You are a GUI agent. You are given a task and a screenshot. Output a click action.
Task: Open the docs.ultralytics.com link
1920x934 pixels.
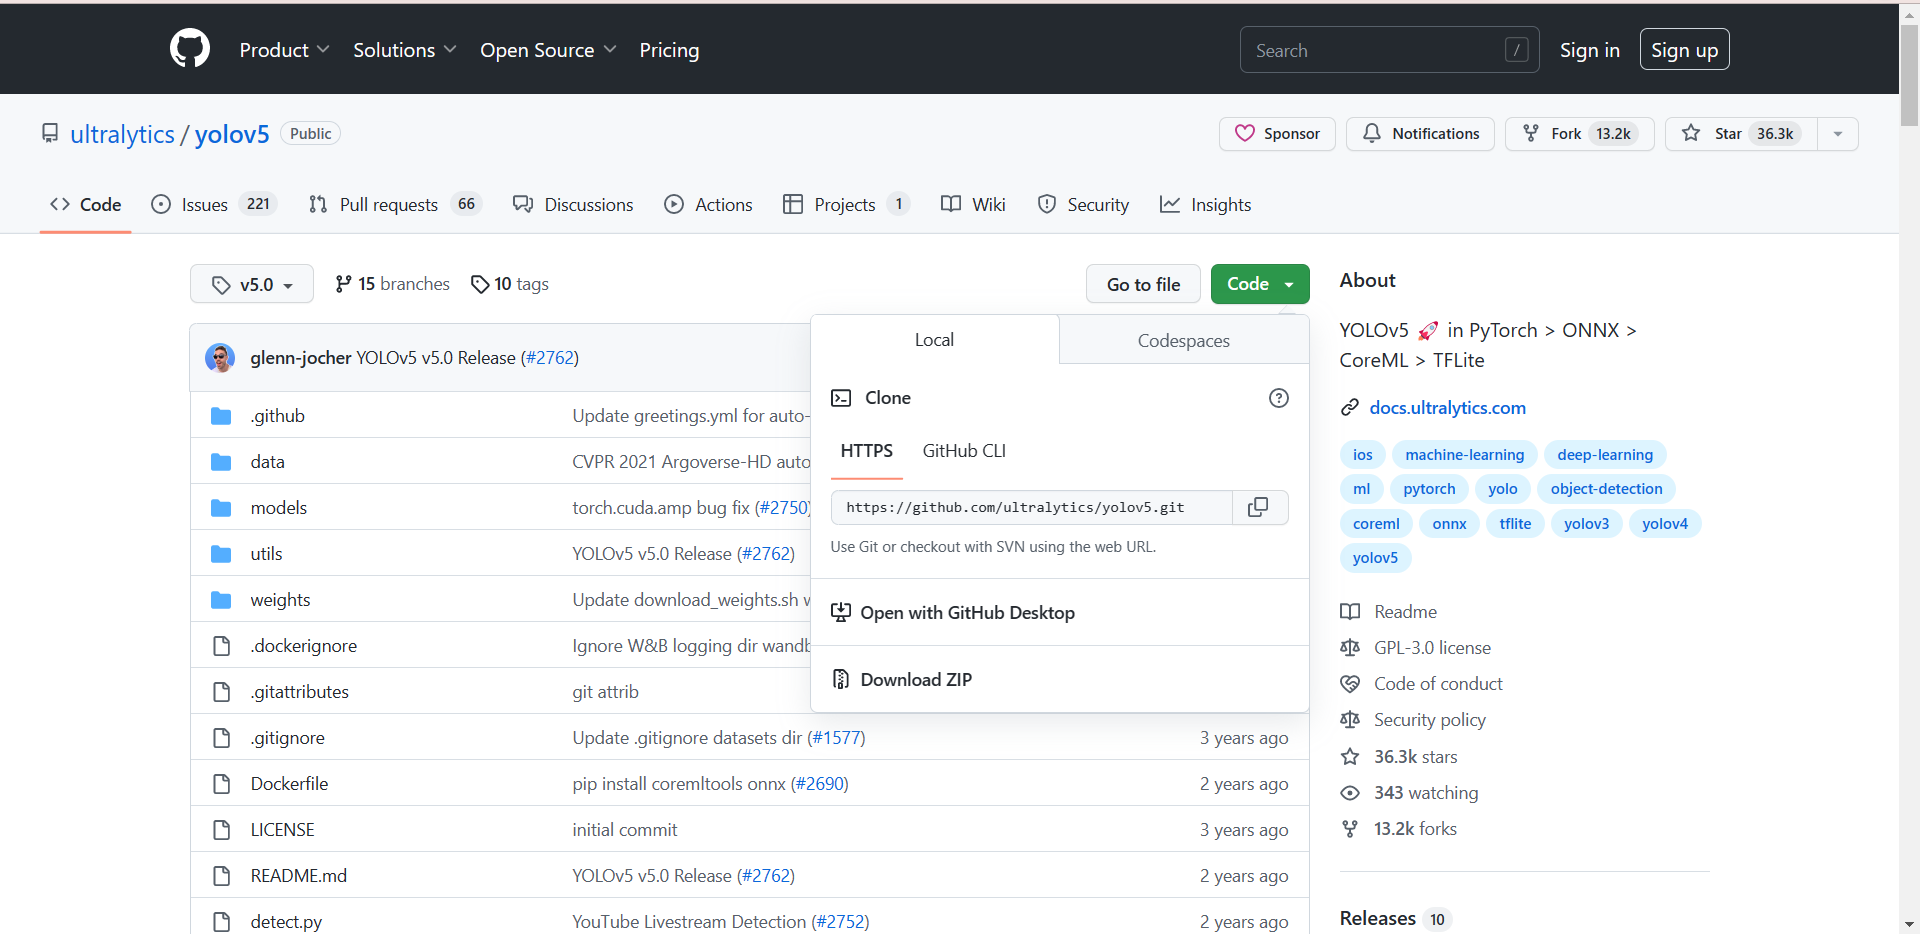pos(1447,407)
